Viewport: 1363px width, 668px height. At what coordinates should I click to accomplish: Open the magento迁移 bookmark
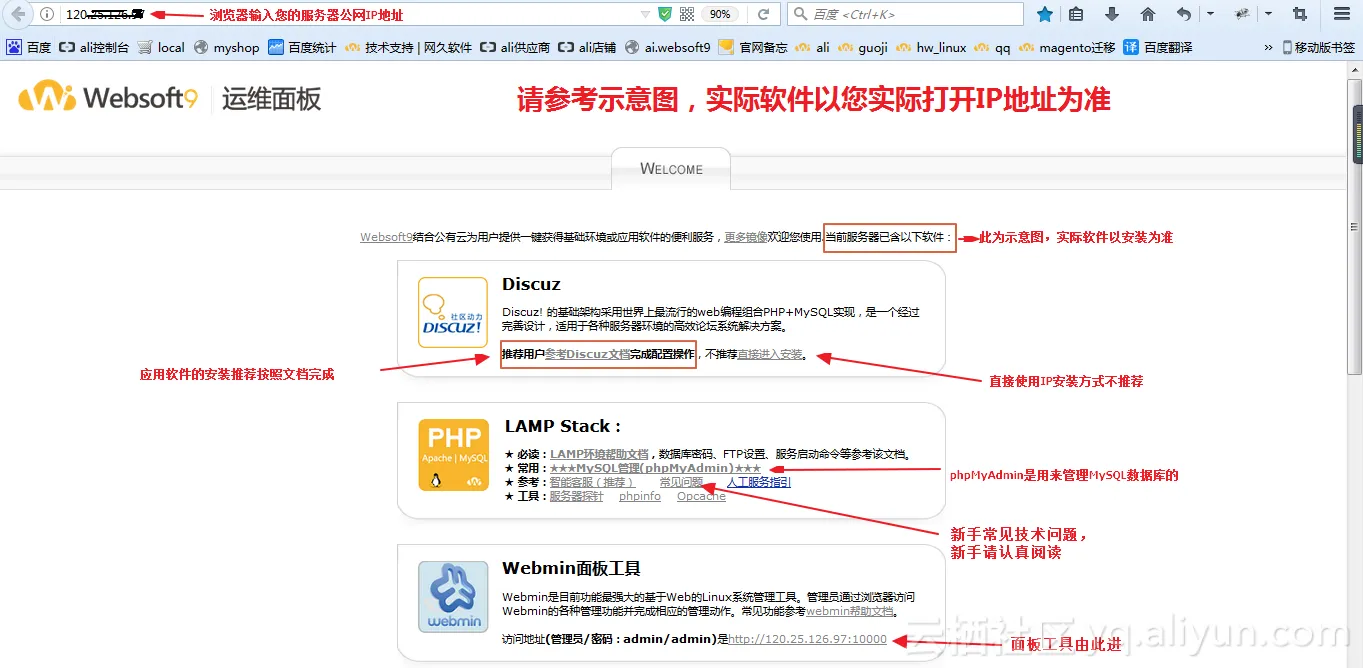click(1067, 47)
